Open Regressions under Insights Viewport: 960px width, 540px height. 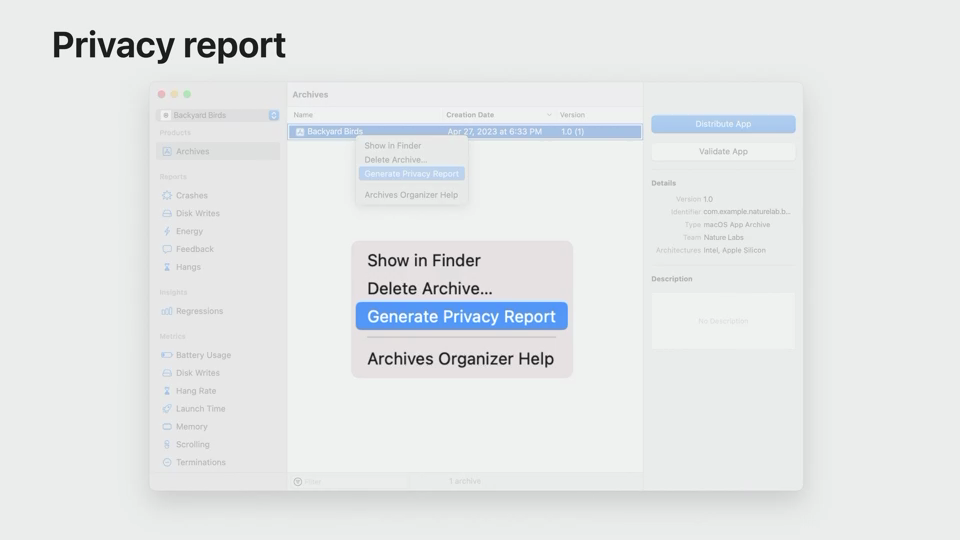[199, 311]
